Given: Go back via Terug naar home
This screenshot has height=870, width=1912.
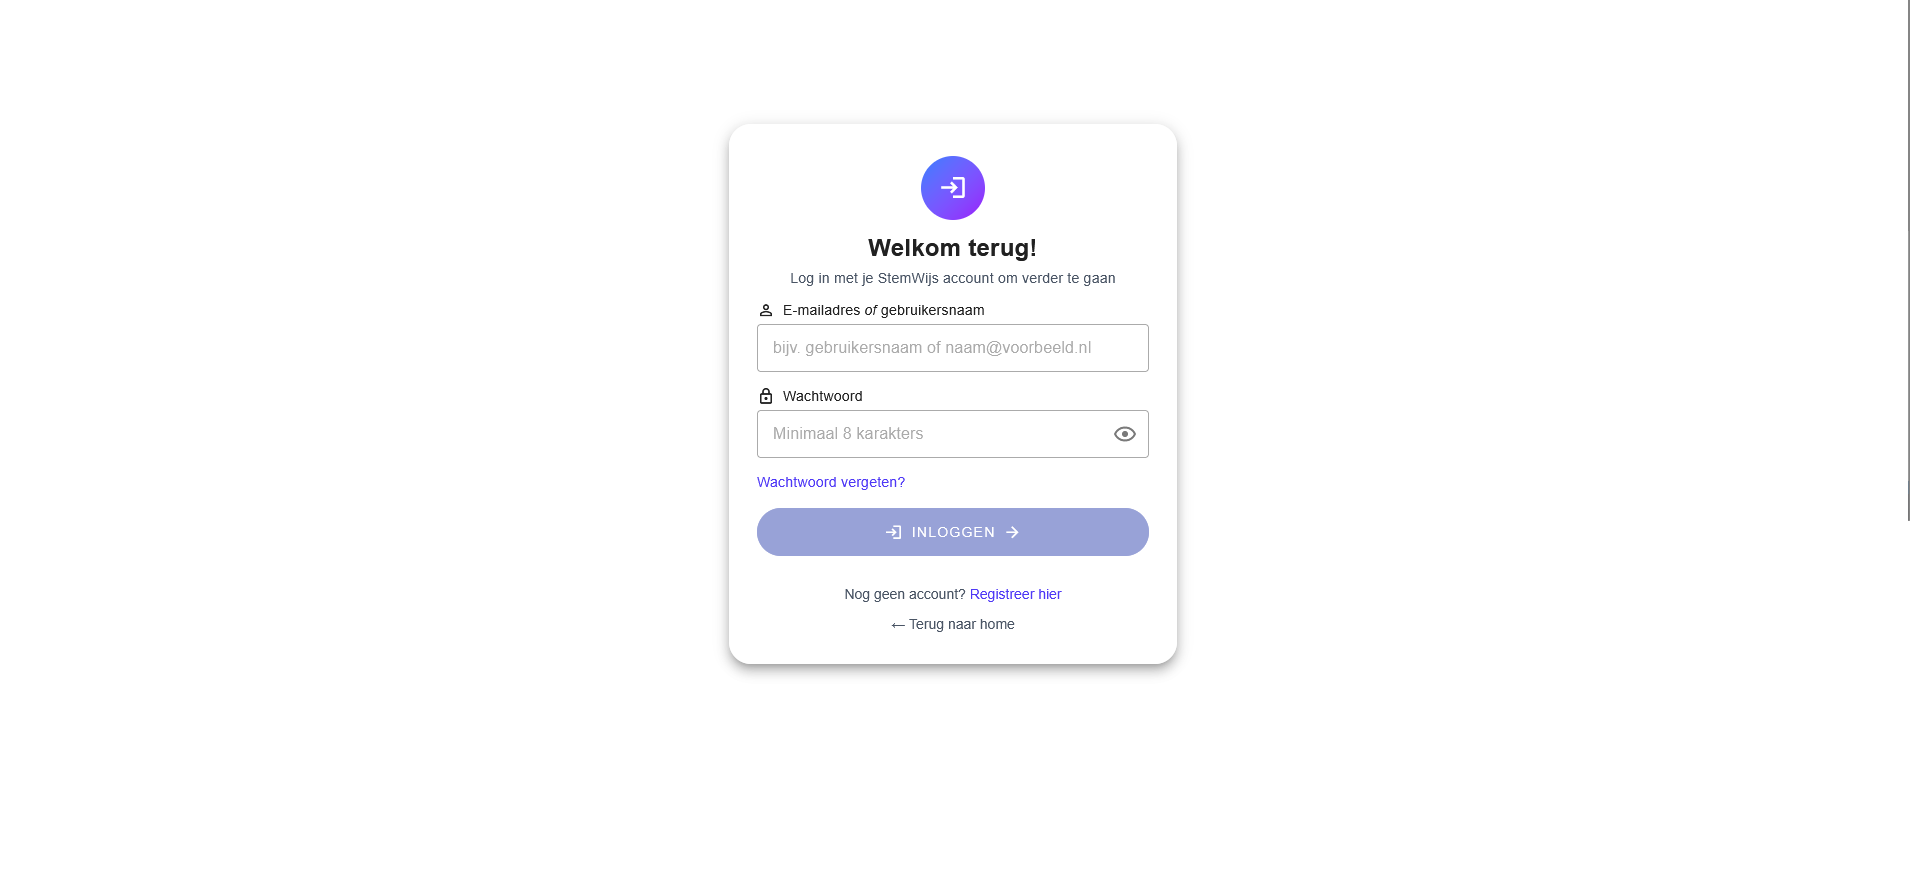Looking at the screenshot, I should pyautogui.click(x=961, y=624).
